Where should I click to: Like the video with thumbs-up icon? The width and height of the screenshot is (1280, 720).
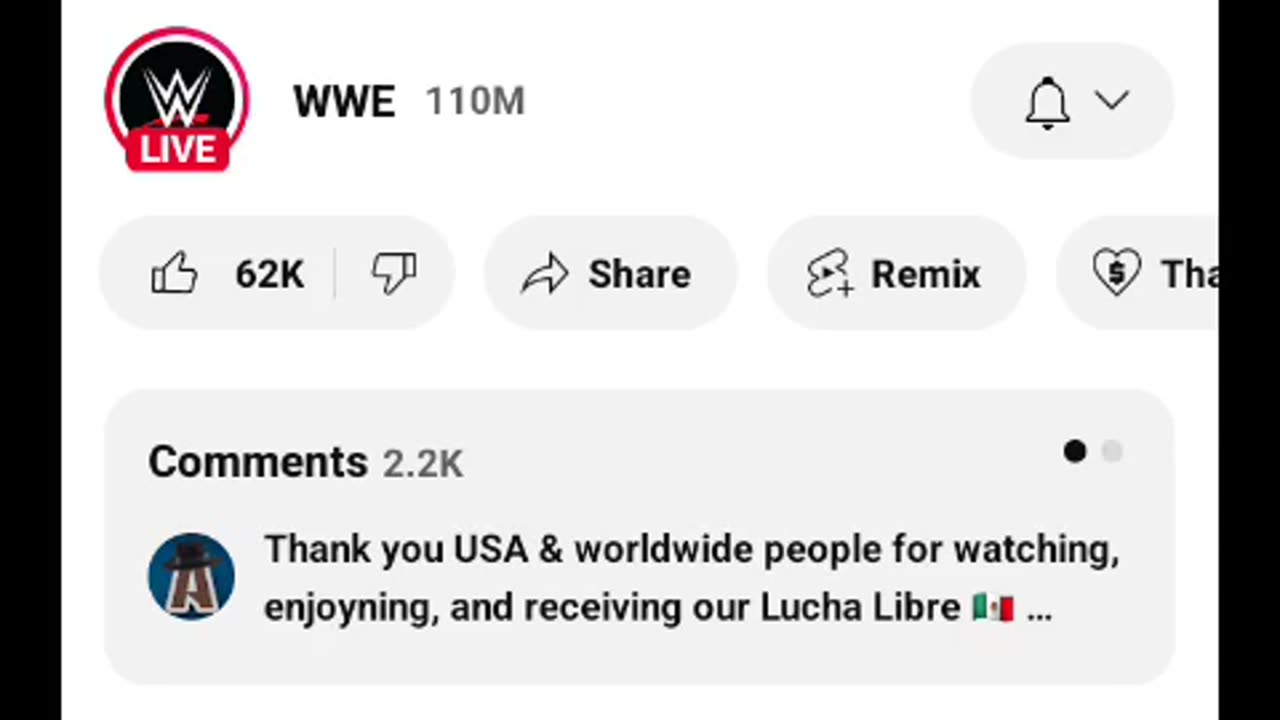tap(175, 274)
